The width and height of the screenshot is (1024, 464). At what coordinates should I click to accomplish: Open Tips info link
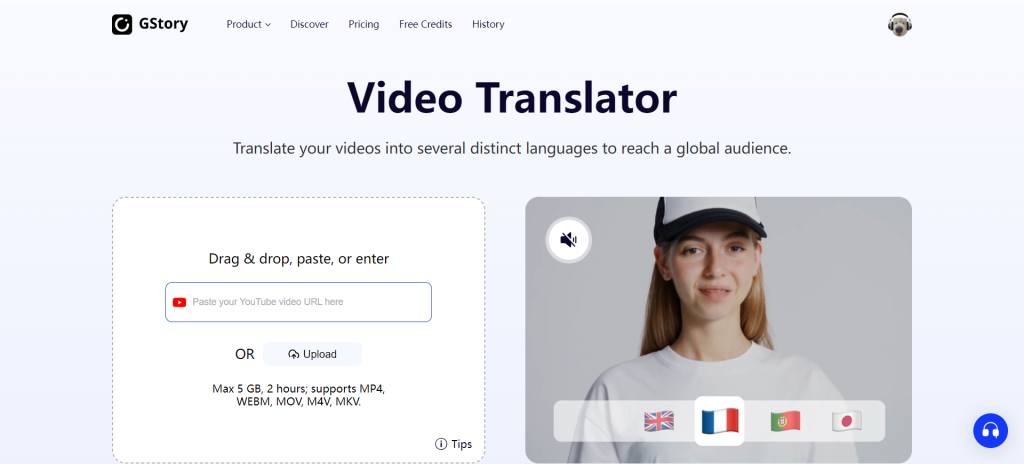[x=453, y=444]
